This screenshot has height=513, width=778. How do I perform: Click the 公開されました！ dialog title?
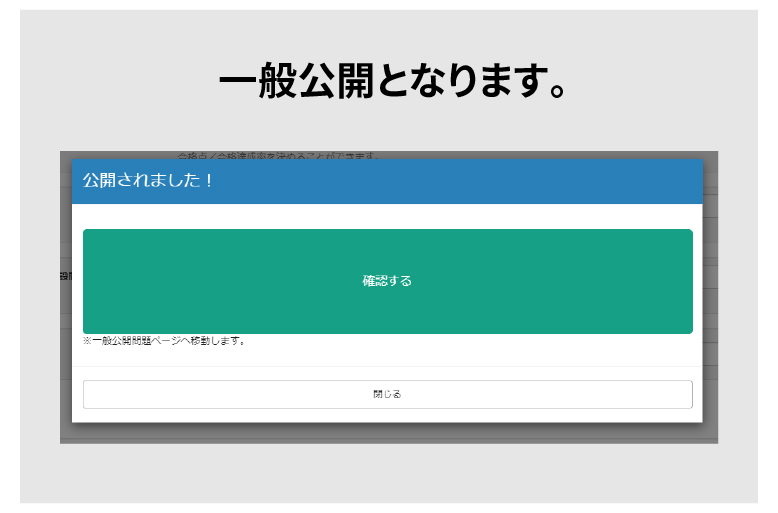[148, 182]
